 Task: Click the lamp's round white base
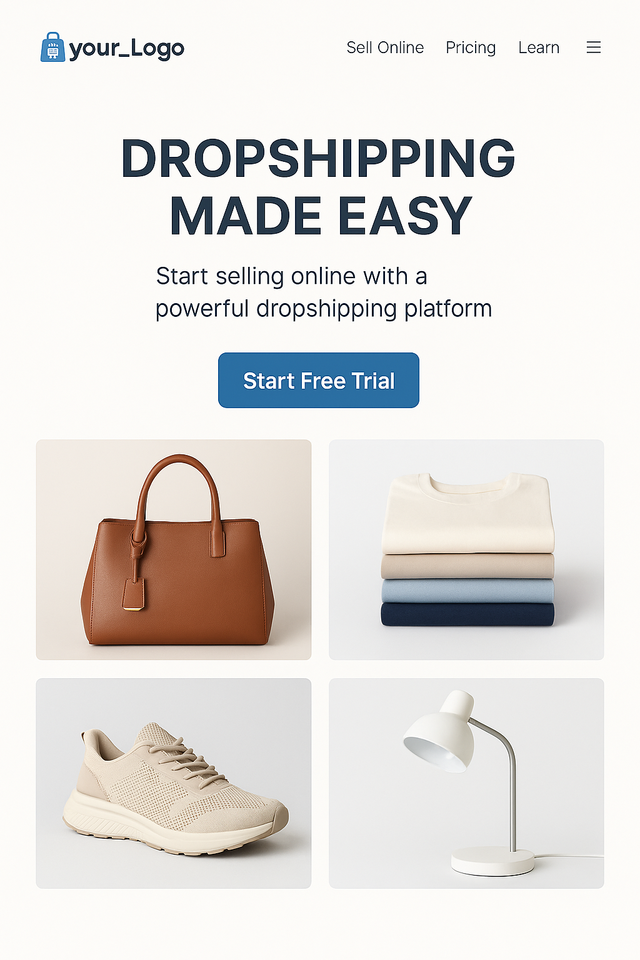[x=493, y=861]
